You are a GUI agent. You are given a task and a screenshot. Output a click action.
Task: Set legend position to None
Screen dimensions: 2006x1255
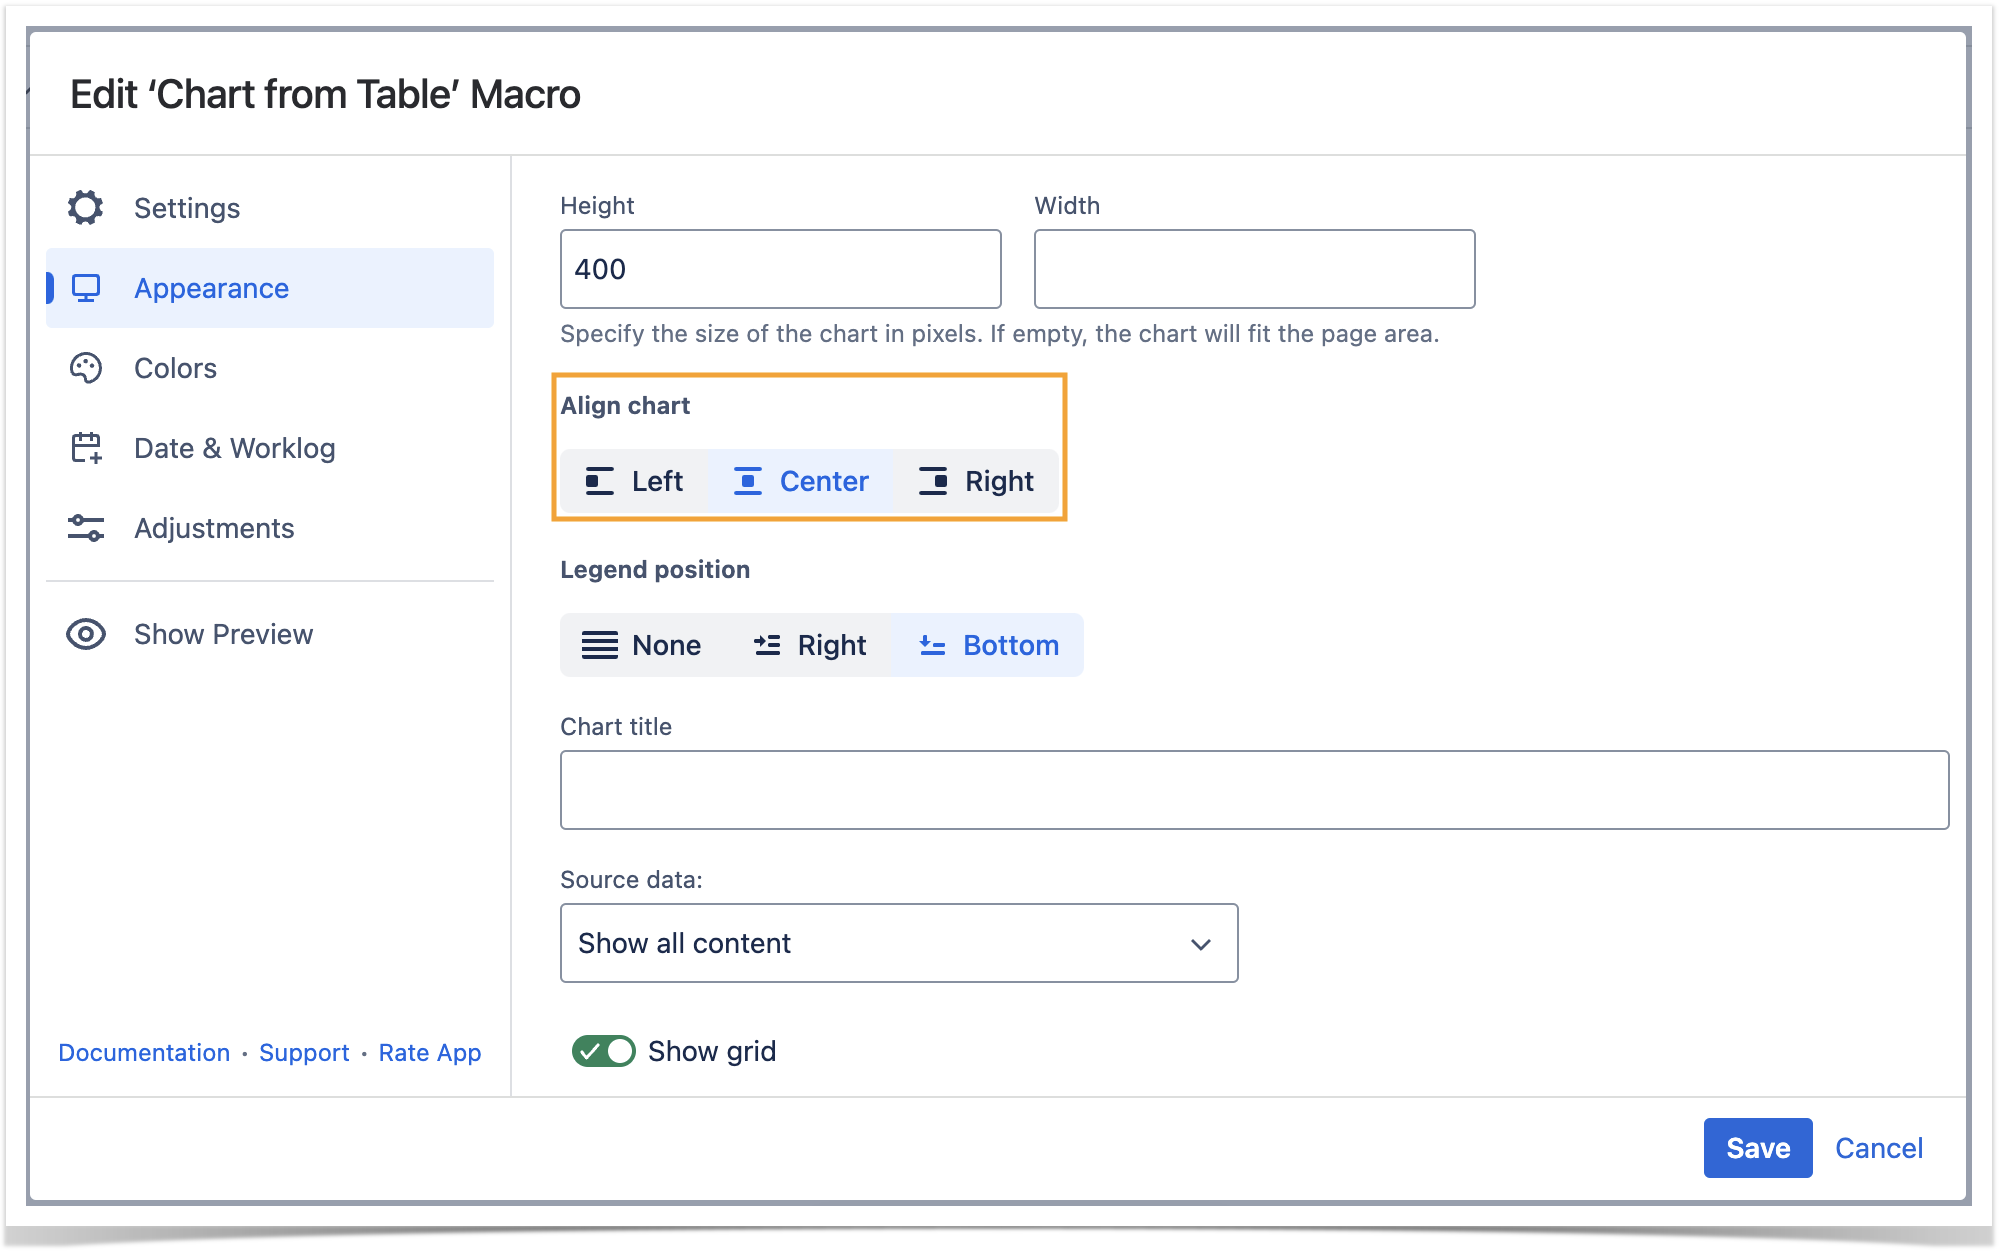coord(642,645)
